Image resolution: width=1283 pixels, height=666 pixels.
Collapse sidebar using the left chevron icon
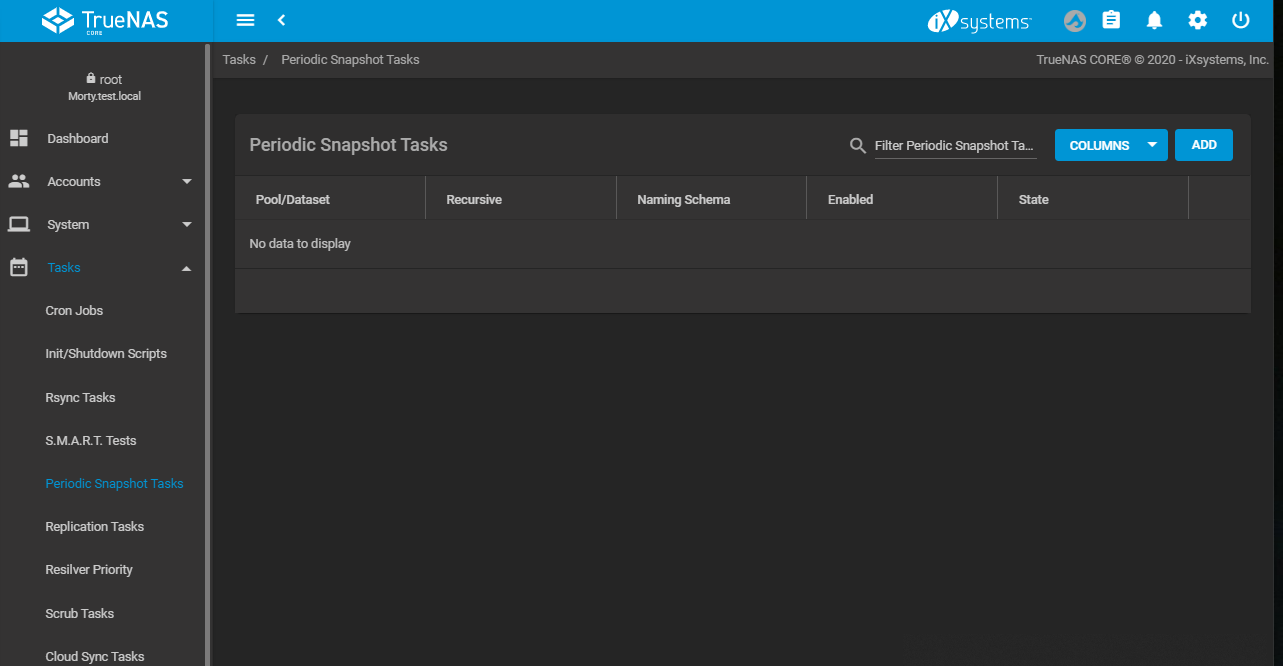pyautogui.click(x=282, y=20)
